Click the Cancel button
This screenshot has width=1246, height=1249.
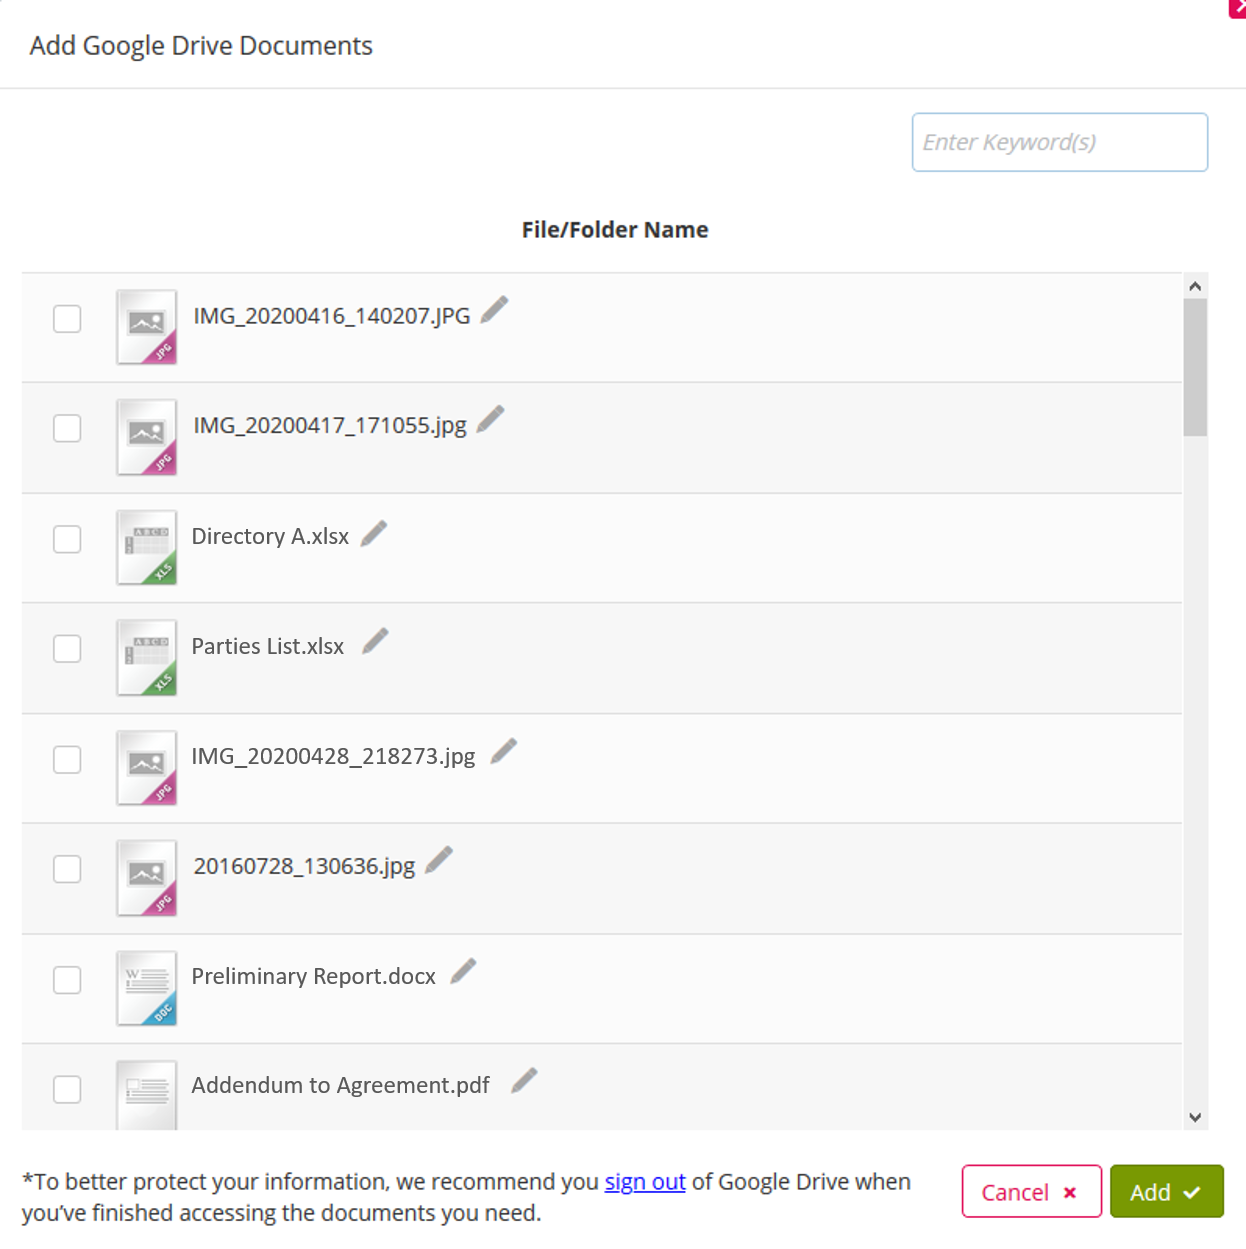pos(1031,1191)
